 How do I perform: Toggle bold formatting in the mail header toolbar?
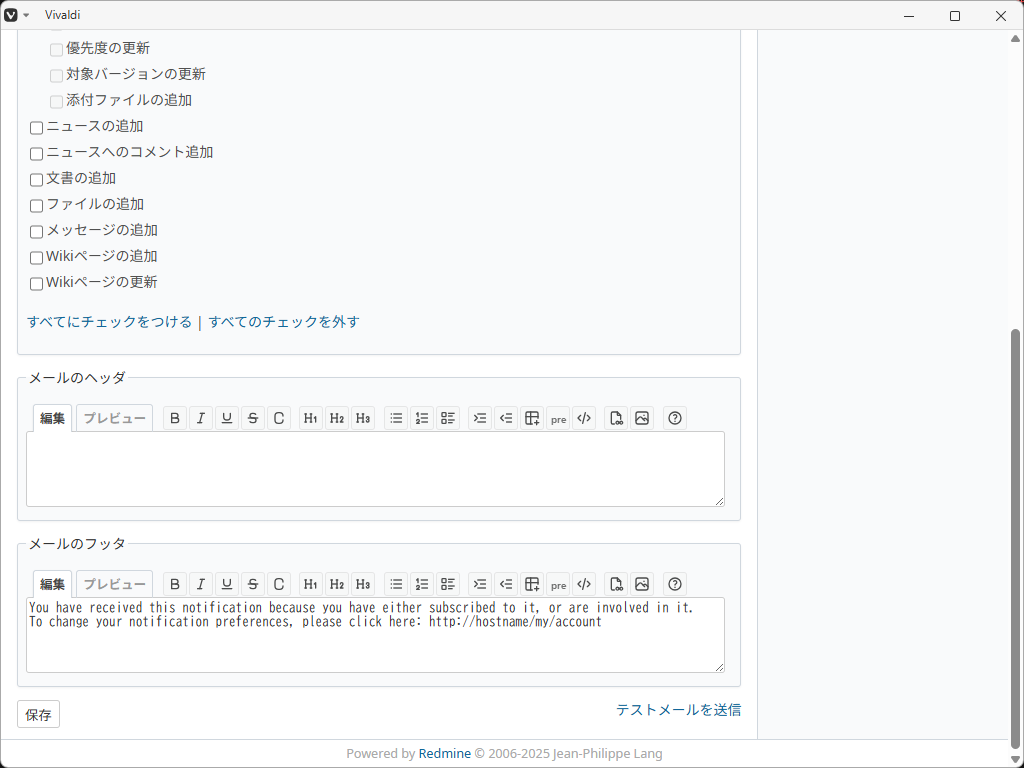[175, 418]
